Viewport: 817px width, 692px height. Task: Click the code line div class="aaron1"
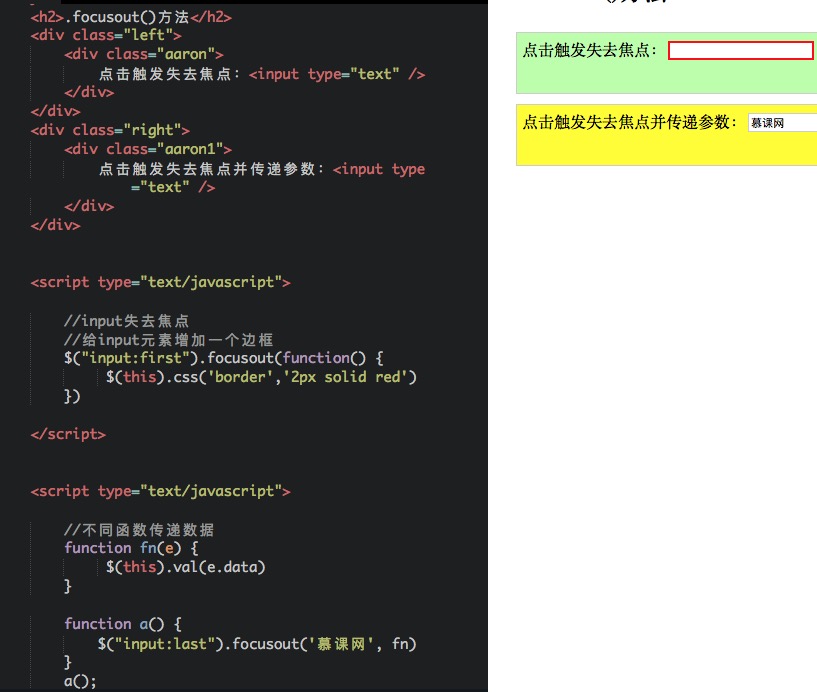click(148, 150)
